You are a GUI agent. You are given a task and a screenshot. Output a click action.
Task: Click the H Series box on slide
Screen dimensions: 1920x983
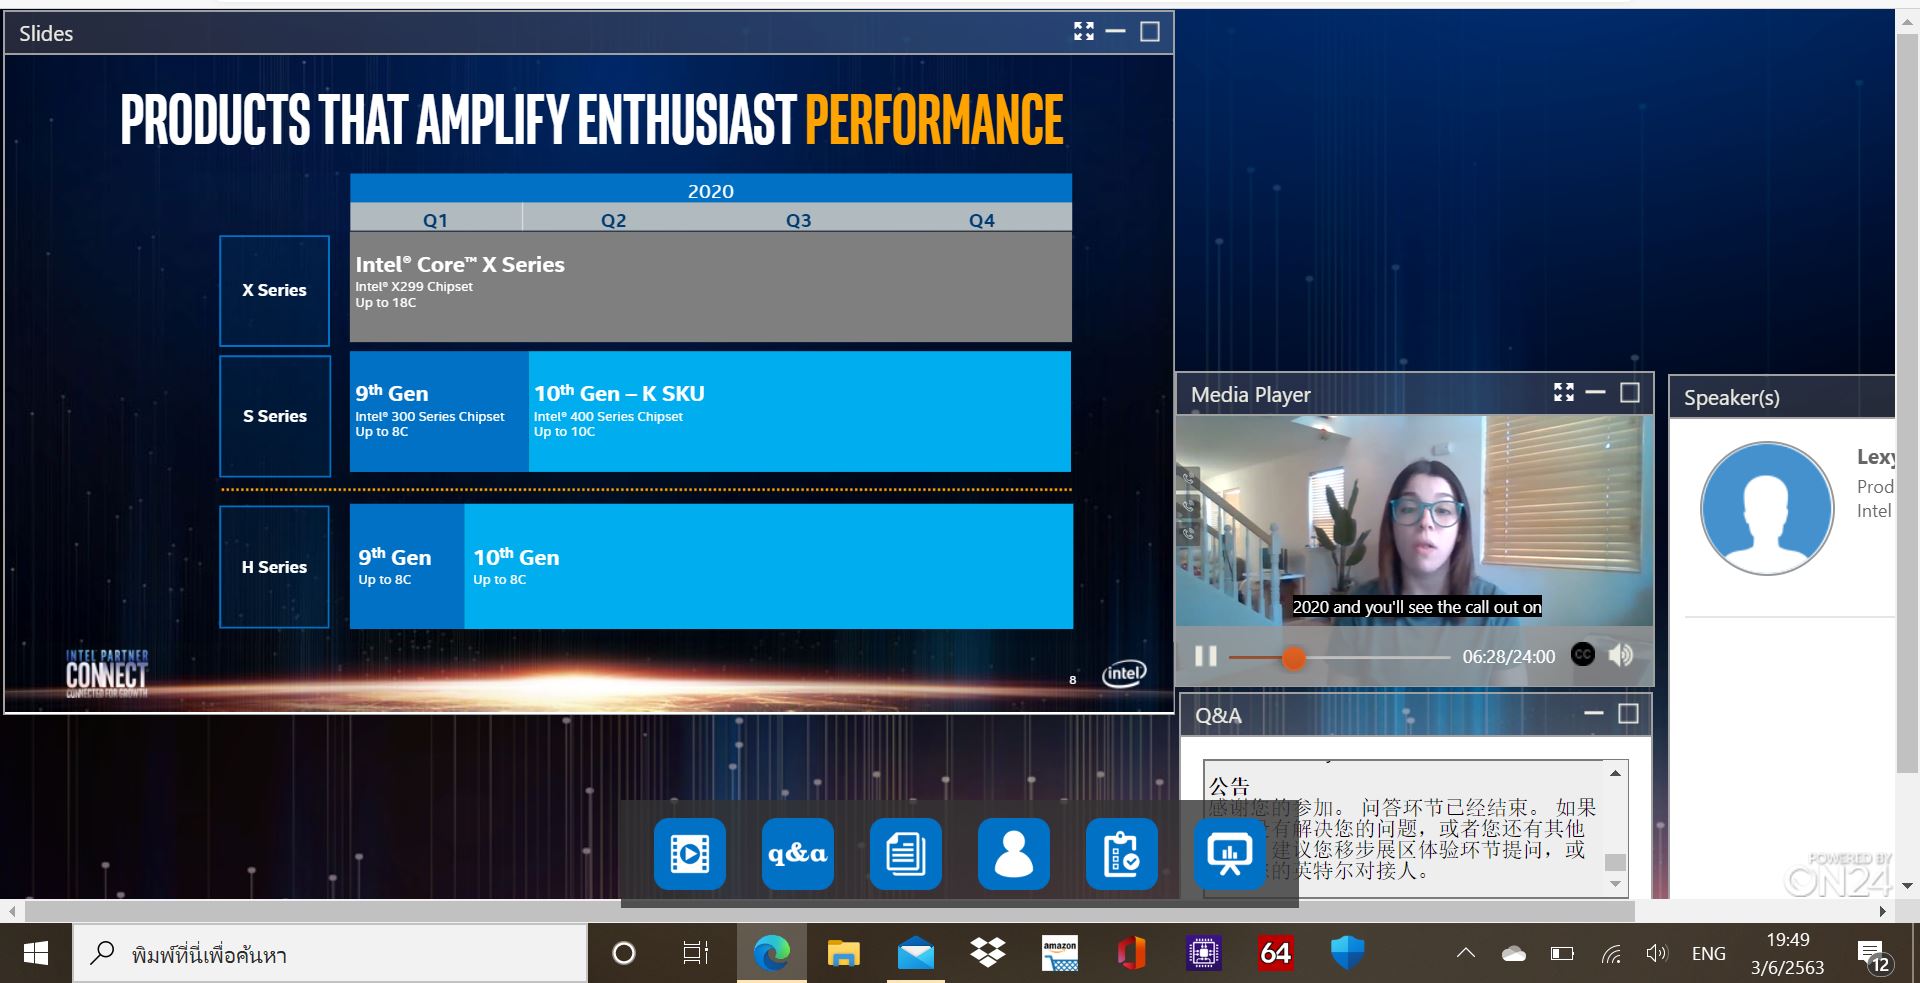click(274, 567)
